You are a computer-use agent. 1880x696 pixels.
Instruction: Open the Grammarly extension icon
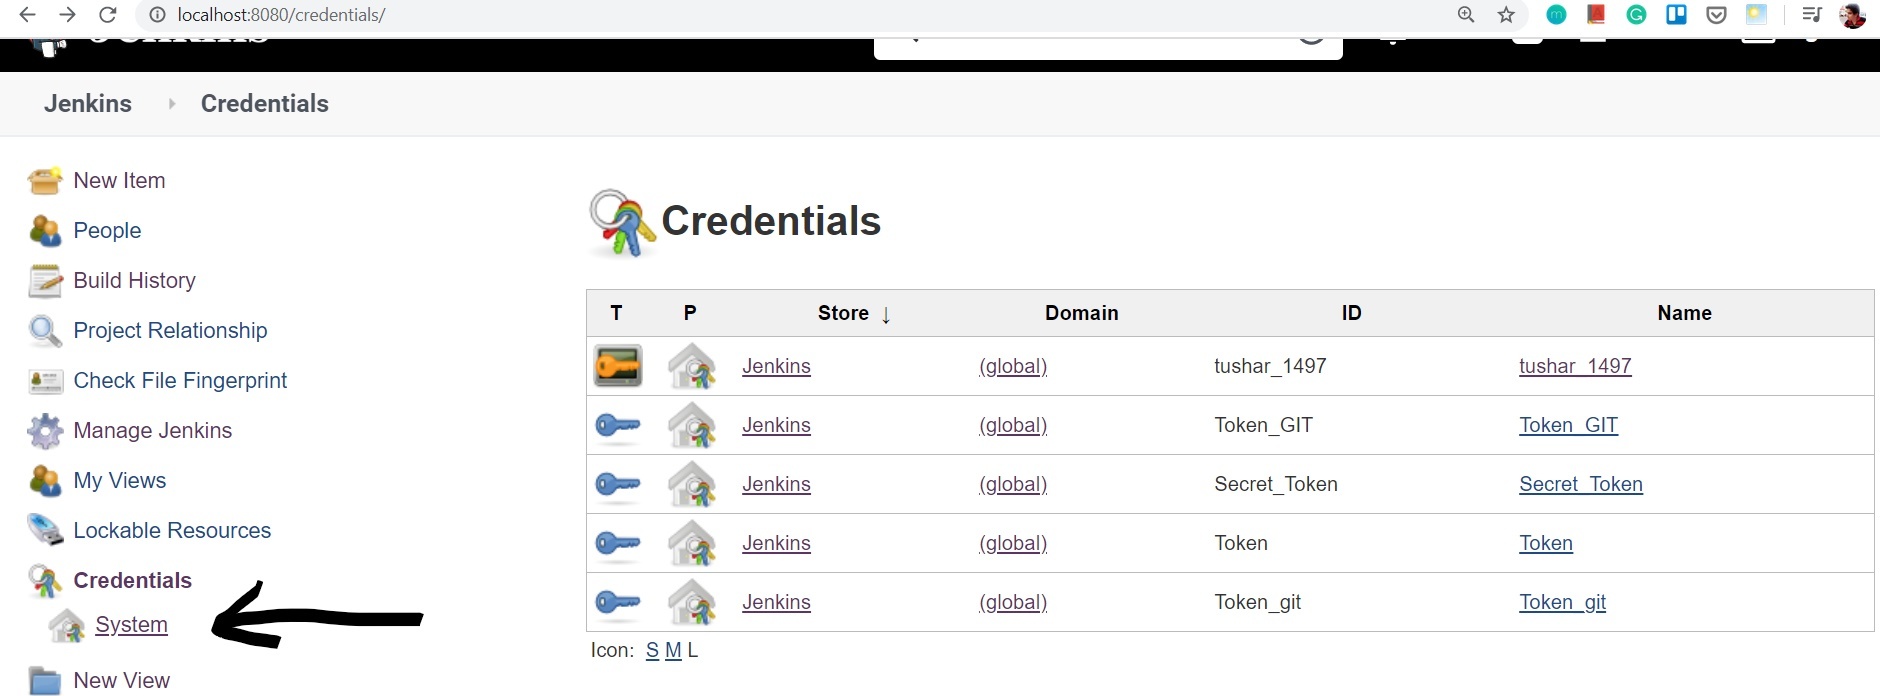coord(1636,14)
